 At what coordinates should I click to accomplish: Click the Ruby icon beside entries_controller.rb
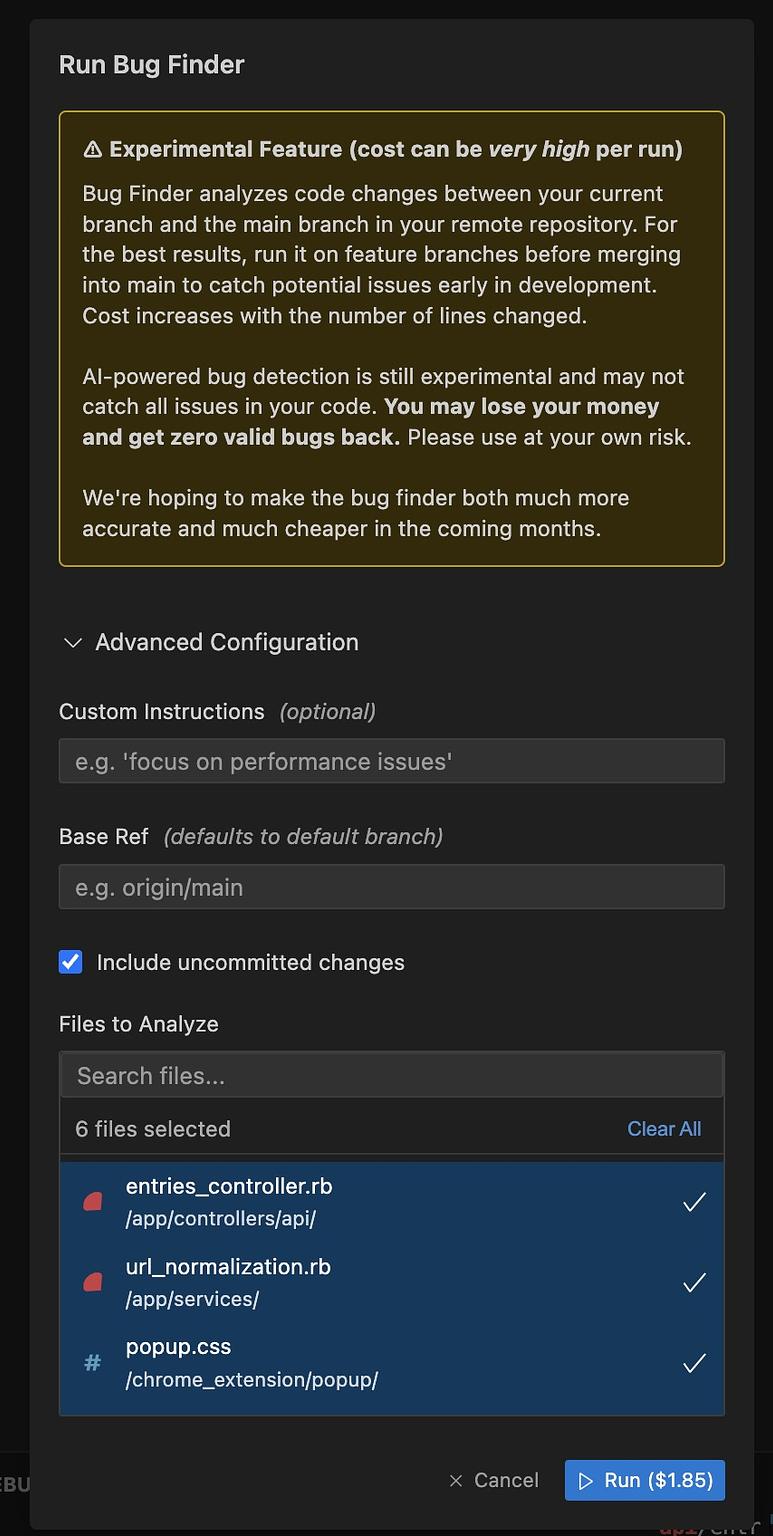93,1202
